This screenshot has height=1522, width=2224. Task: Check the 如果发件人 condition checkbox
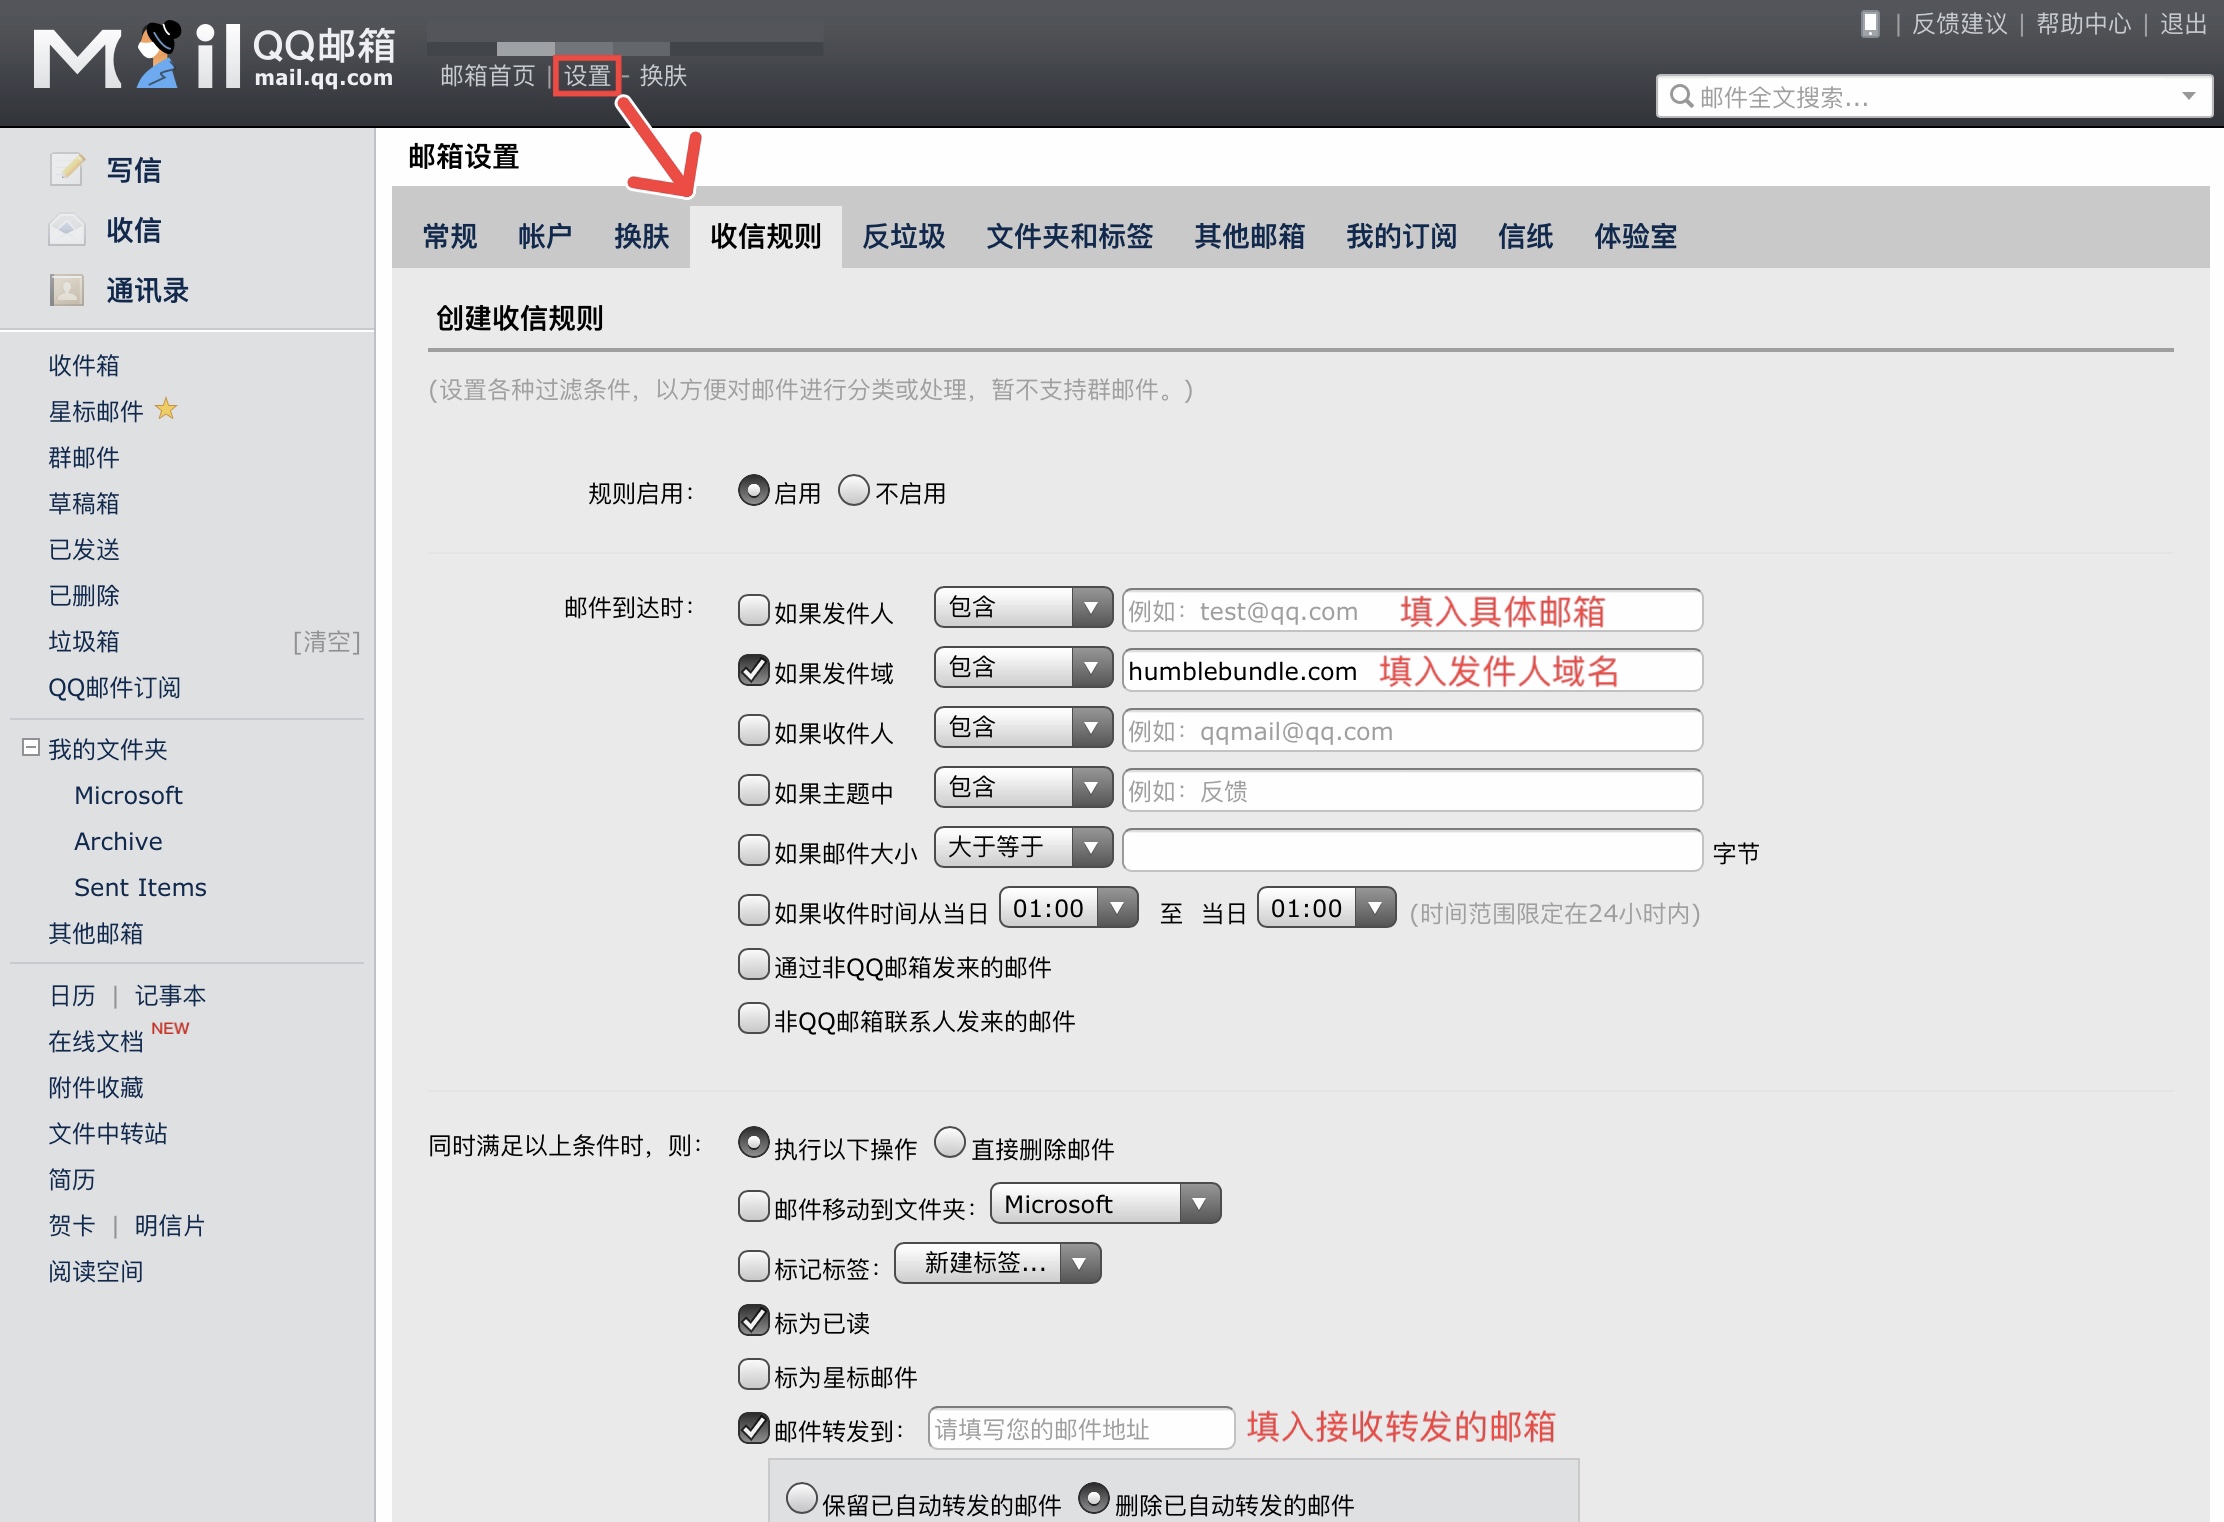click(753, 610)
